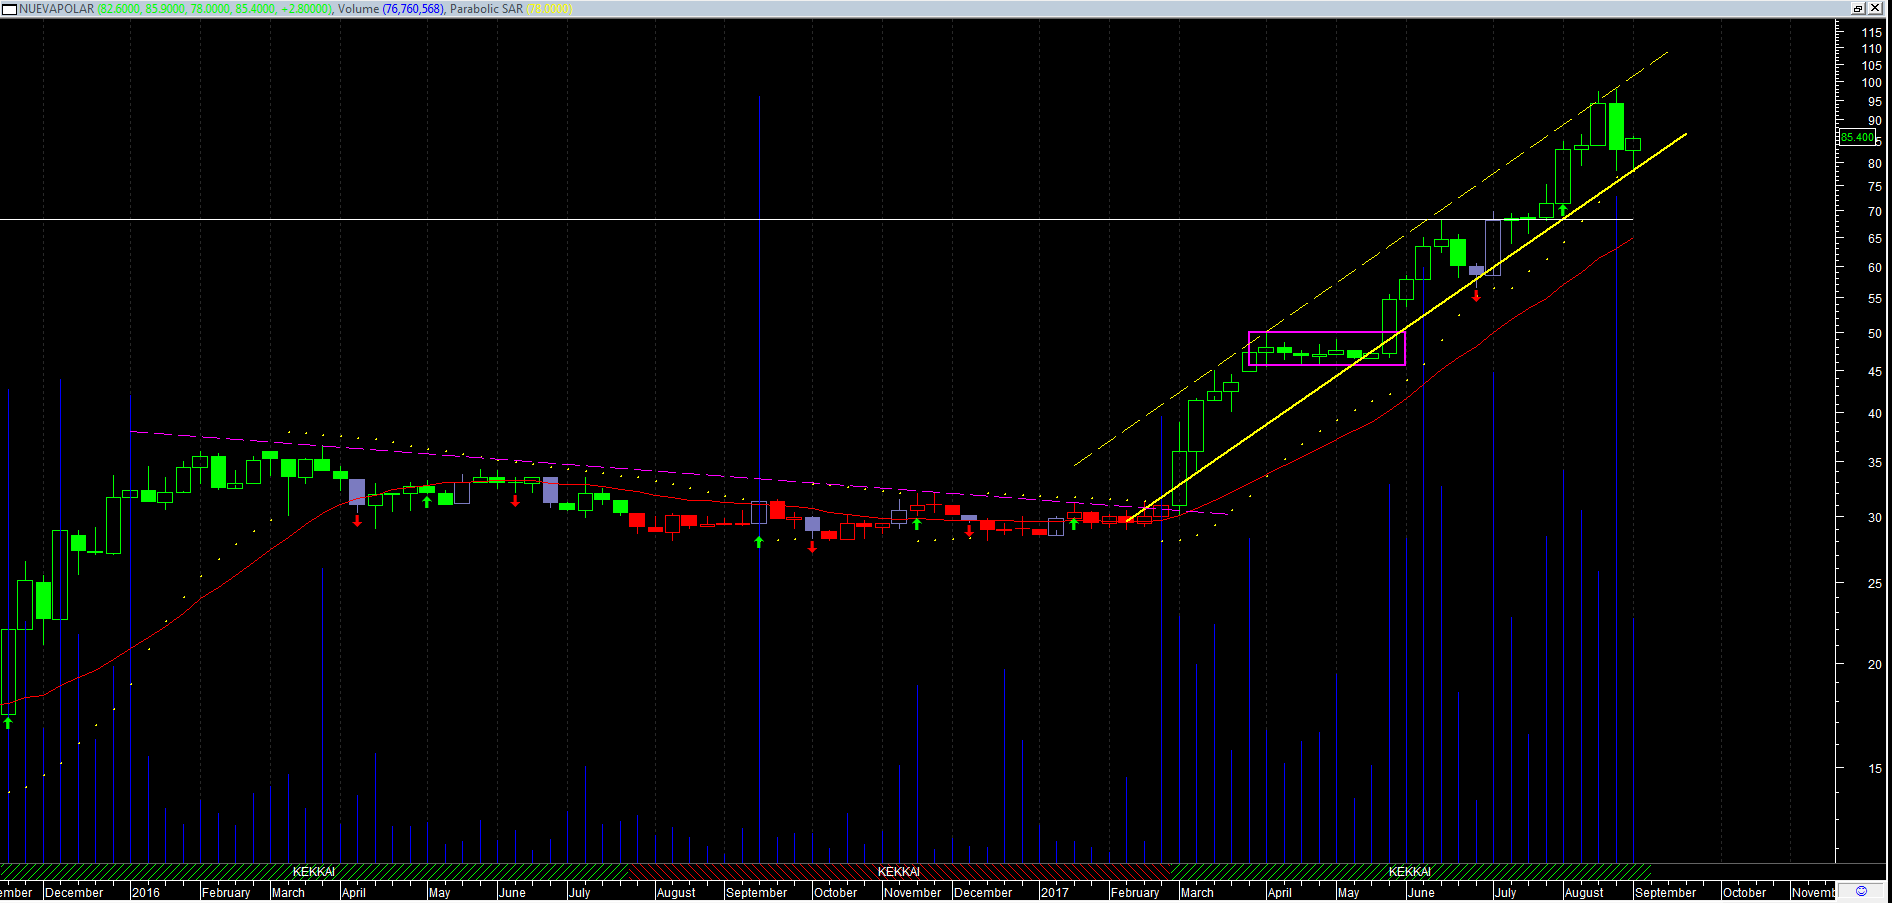Click the smiley face status icon
Viewport: 1892px width, 903px height.
[1861, 891]
